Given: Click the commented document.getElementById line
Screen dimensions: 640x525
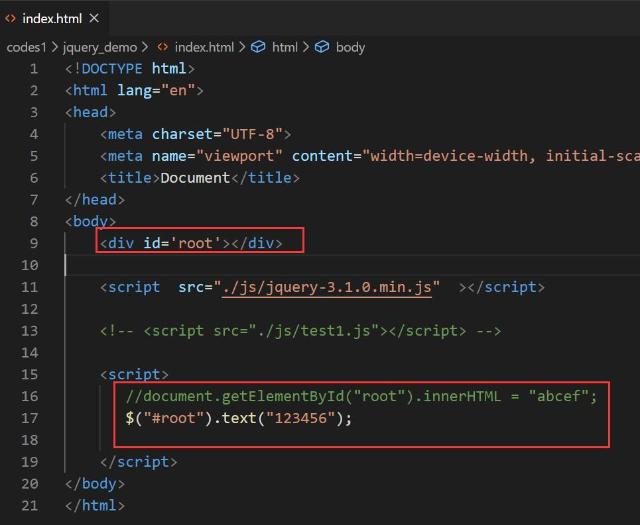Looking at the screenshot, I should coord(360,396).
